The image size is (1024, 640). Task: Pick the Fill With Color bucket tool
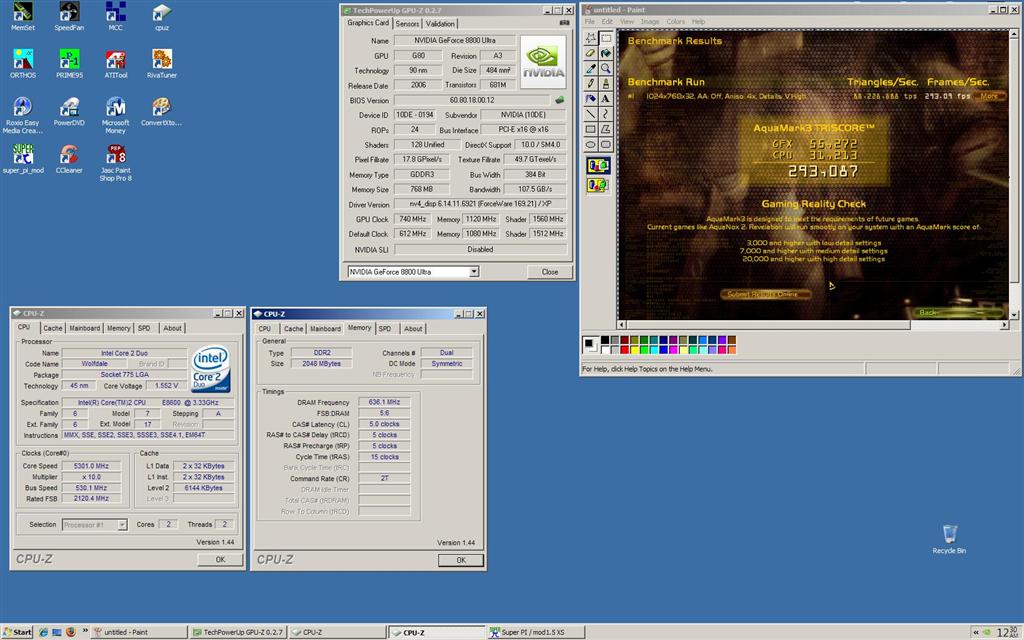[x=606, y=53]
